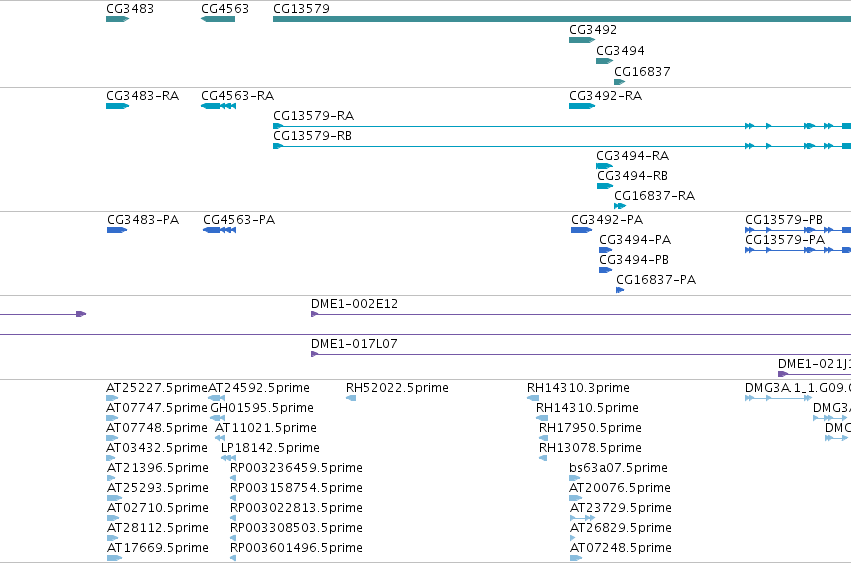Select the CG3494-RB transcript glyph
The width and height of the screenshot is (851, 563).
pyautogui.click(x=605, y=186)
